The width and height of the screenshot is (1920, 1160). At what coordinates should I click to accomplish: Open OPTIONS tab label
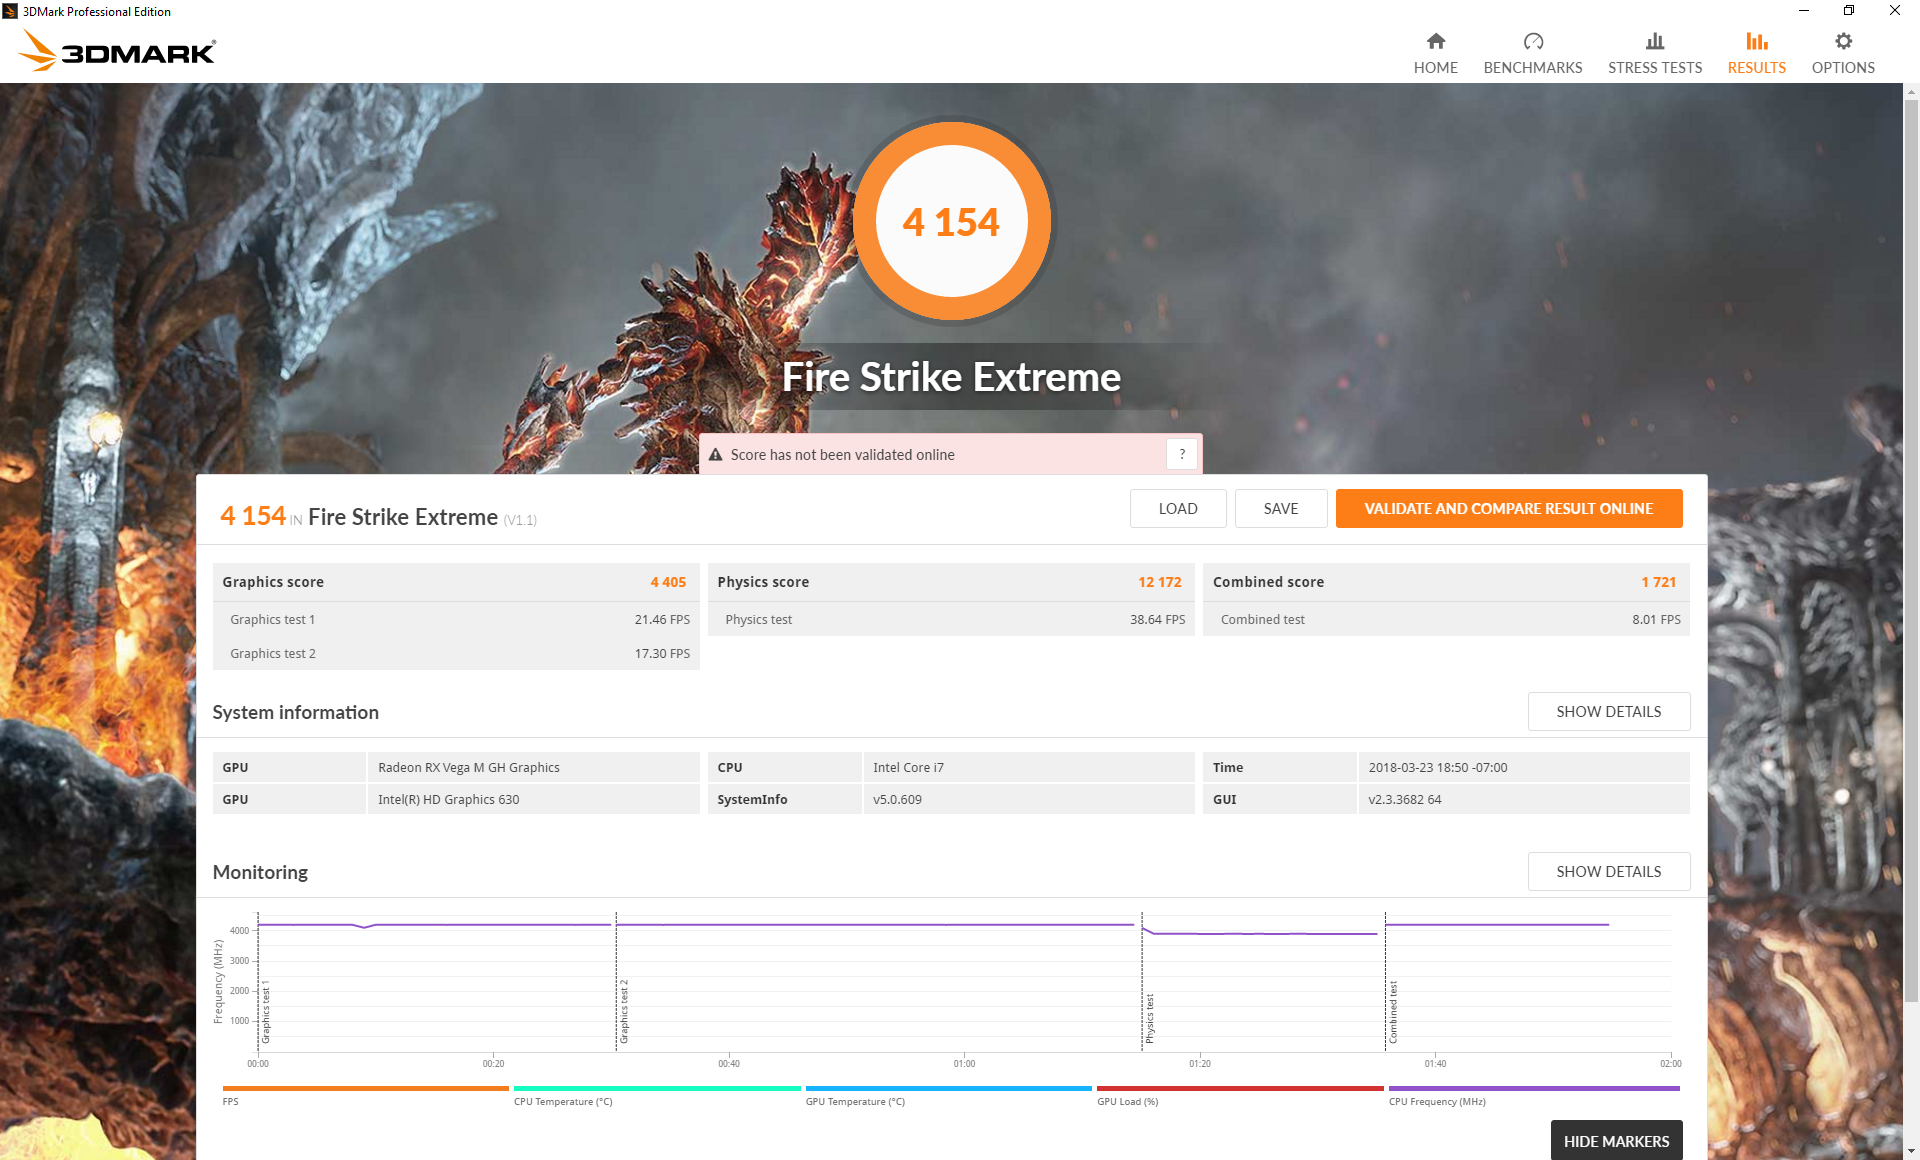(x=1843, y=68)
